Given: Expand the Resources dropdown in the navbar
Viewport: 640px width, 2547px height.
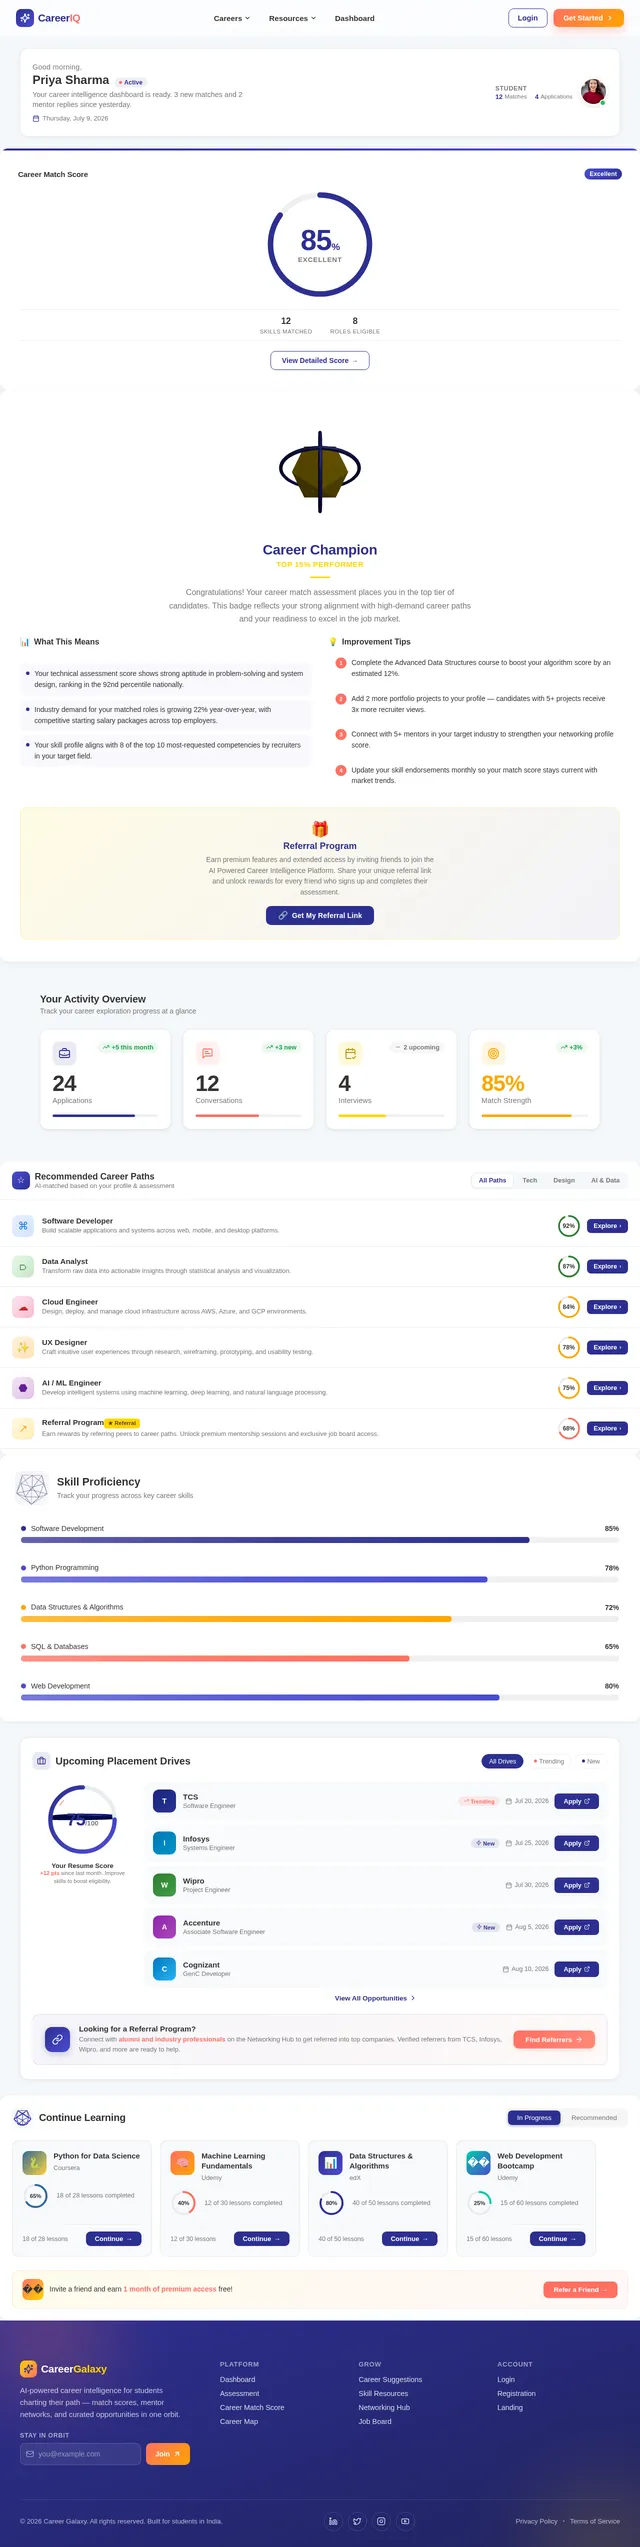Looking at the screenshot, I should [292, 18].
